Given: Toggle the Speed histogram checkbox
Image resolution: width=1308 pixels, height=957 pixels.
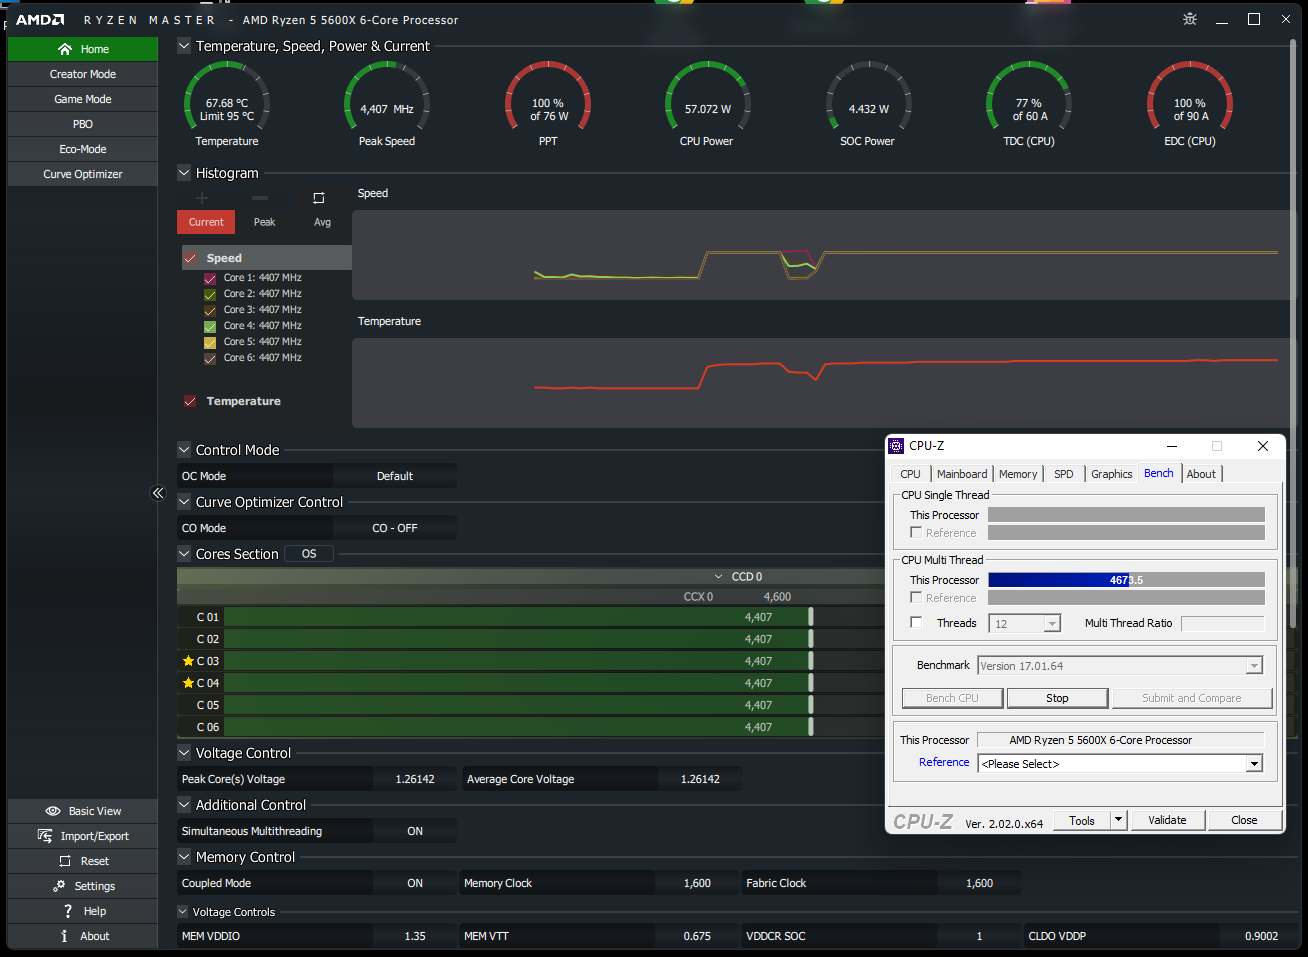Looking at the screenshot, I should (x=190, y=258).
